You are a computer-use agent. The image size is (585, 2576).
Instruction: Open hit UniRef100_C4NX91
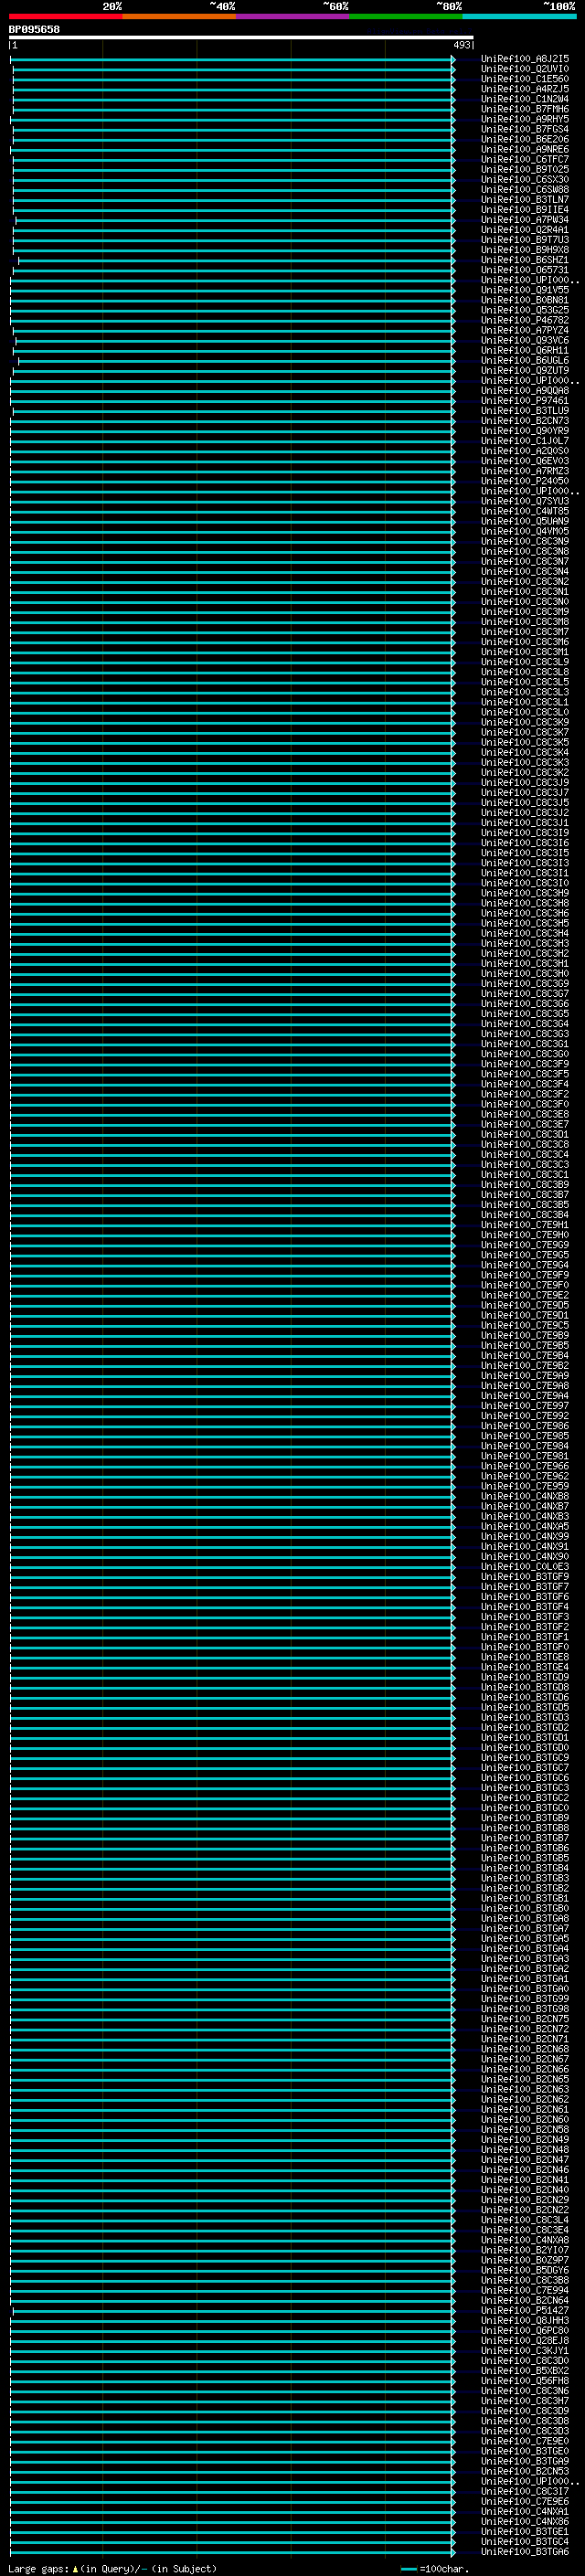525,1547
